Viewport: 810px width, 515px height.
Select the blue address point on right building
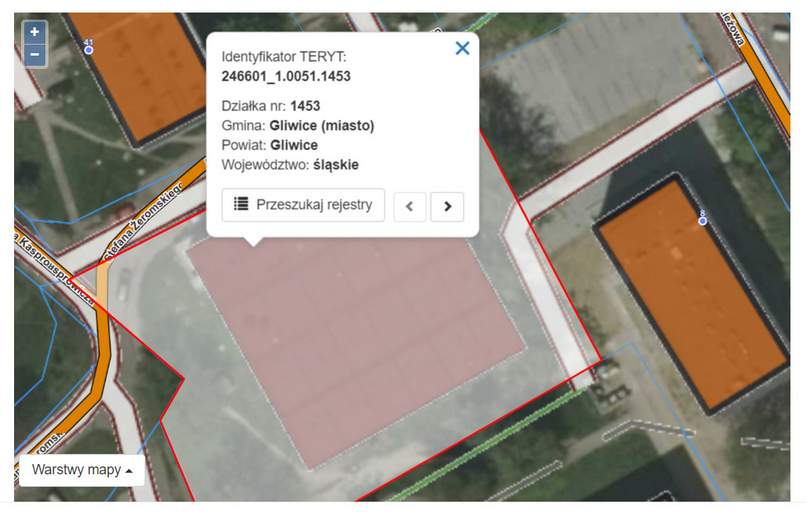point(703,221)
